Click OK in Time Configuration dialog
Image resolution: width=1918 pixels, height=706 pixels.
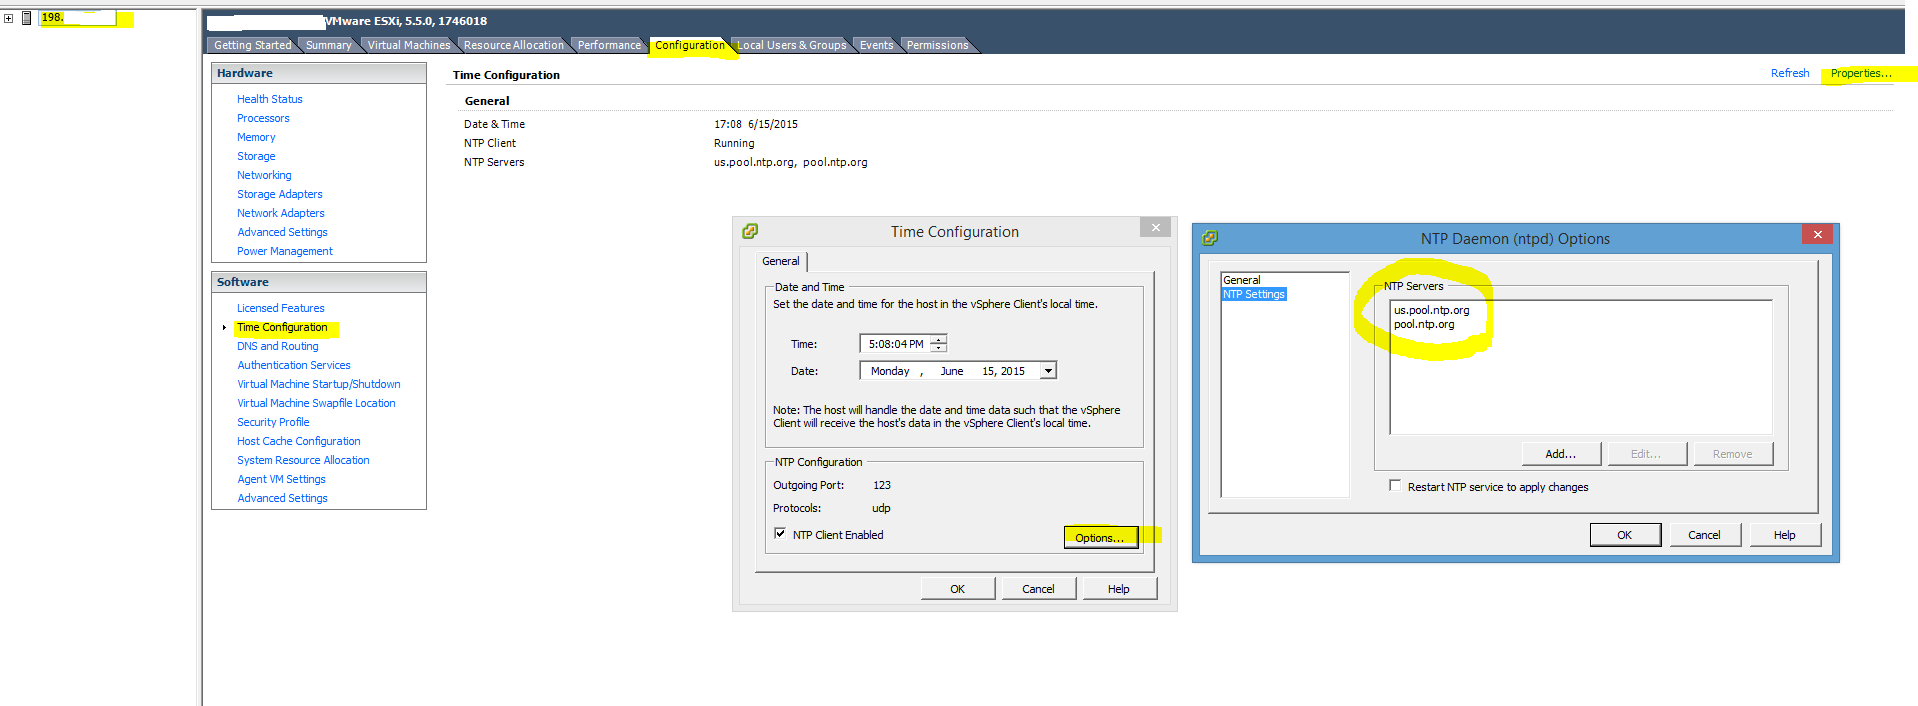[x=957, y=589]
